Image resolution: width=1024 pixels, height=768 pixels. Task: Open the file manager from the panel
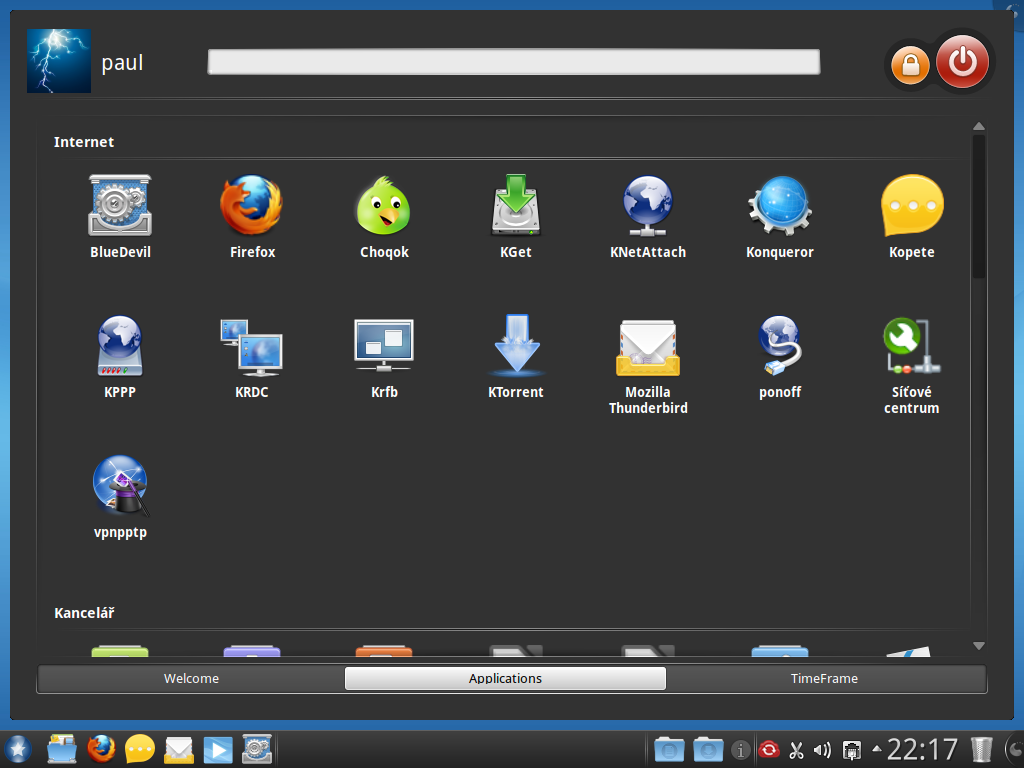pos(62,748)
